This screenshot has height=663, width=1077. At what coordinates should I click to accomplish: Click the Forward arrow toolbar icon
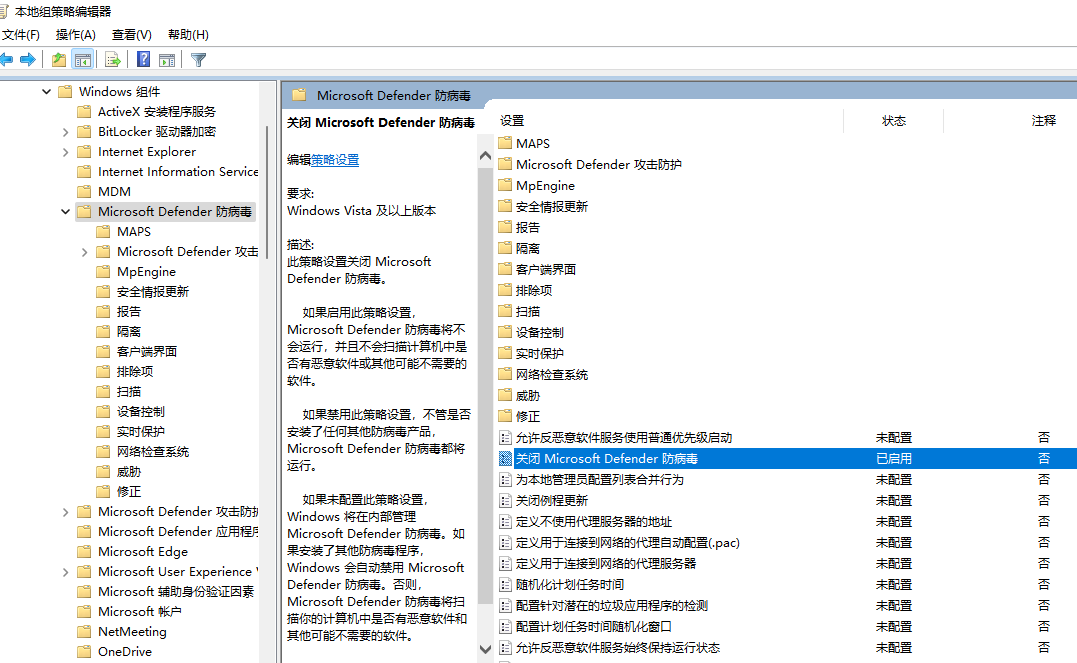(x=27, y=60)
